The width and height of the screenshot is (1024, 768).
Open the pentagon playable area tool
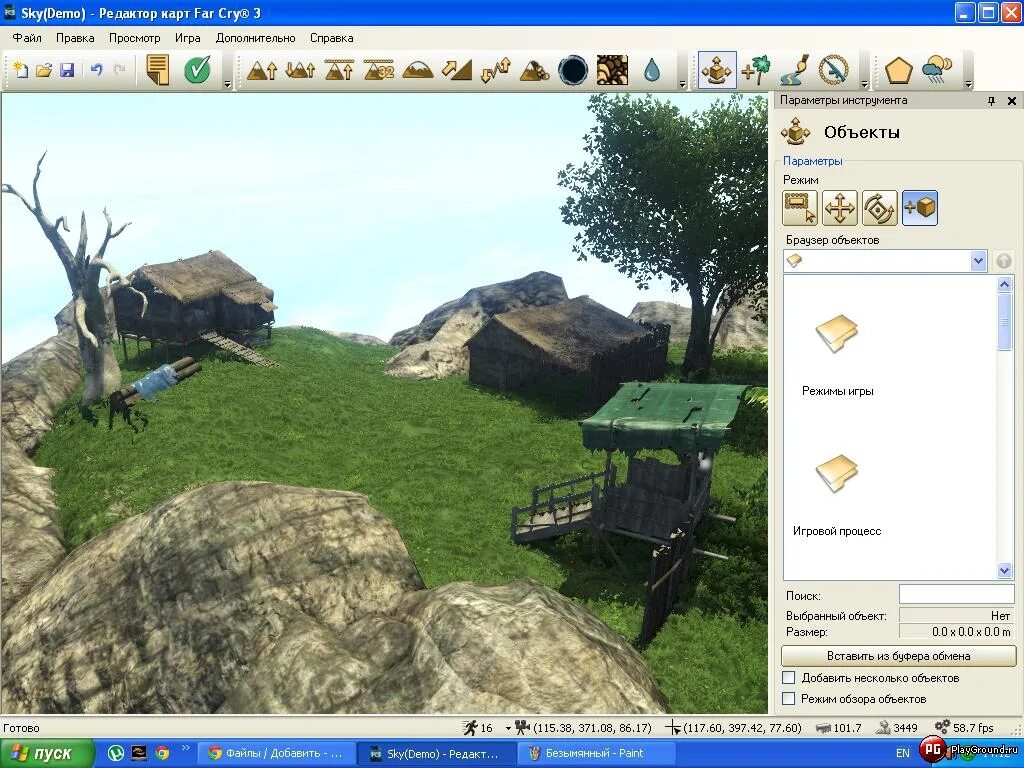click(898, 70)
